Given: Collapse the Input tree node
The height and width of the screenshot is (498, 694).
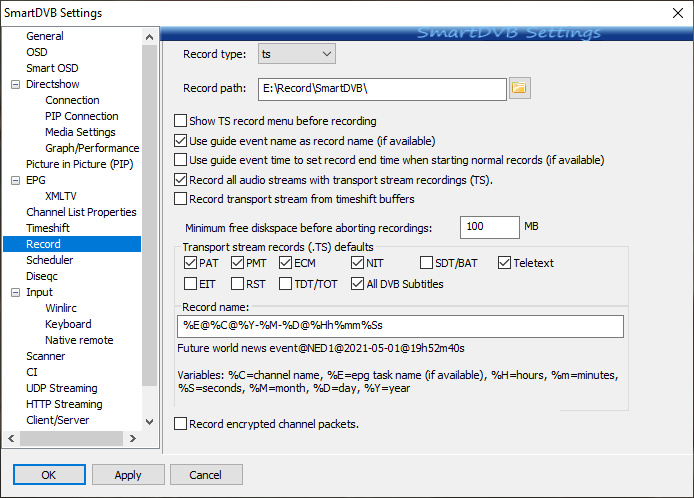Looking at the screenshot, I should 15,292.
